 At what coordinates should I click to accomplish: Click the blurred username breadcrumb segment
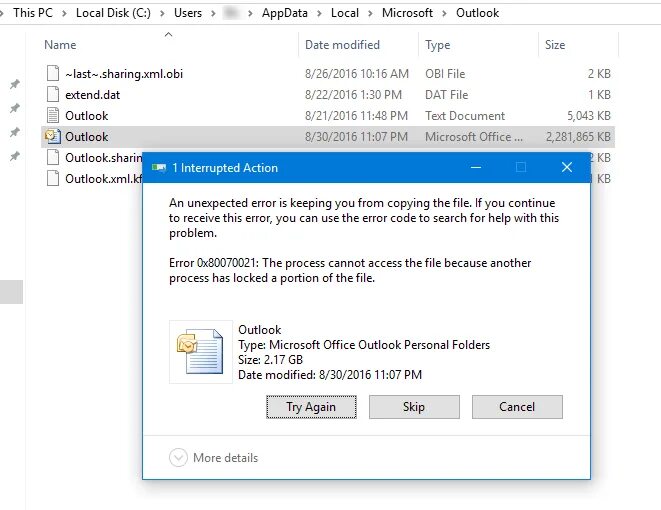231,13
